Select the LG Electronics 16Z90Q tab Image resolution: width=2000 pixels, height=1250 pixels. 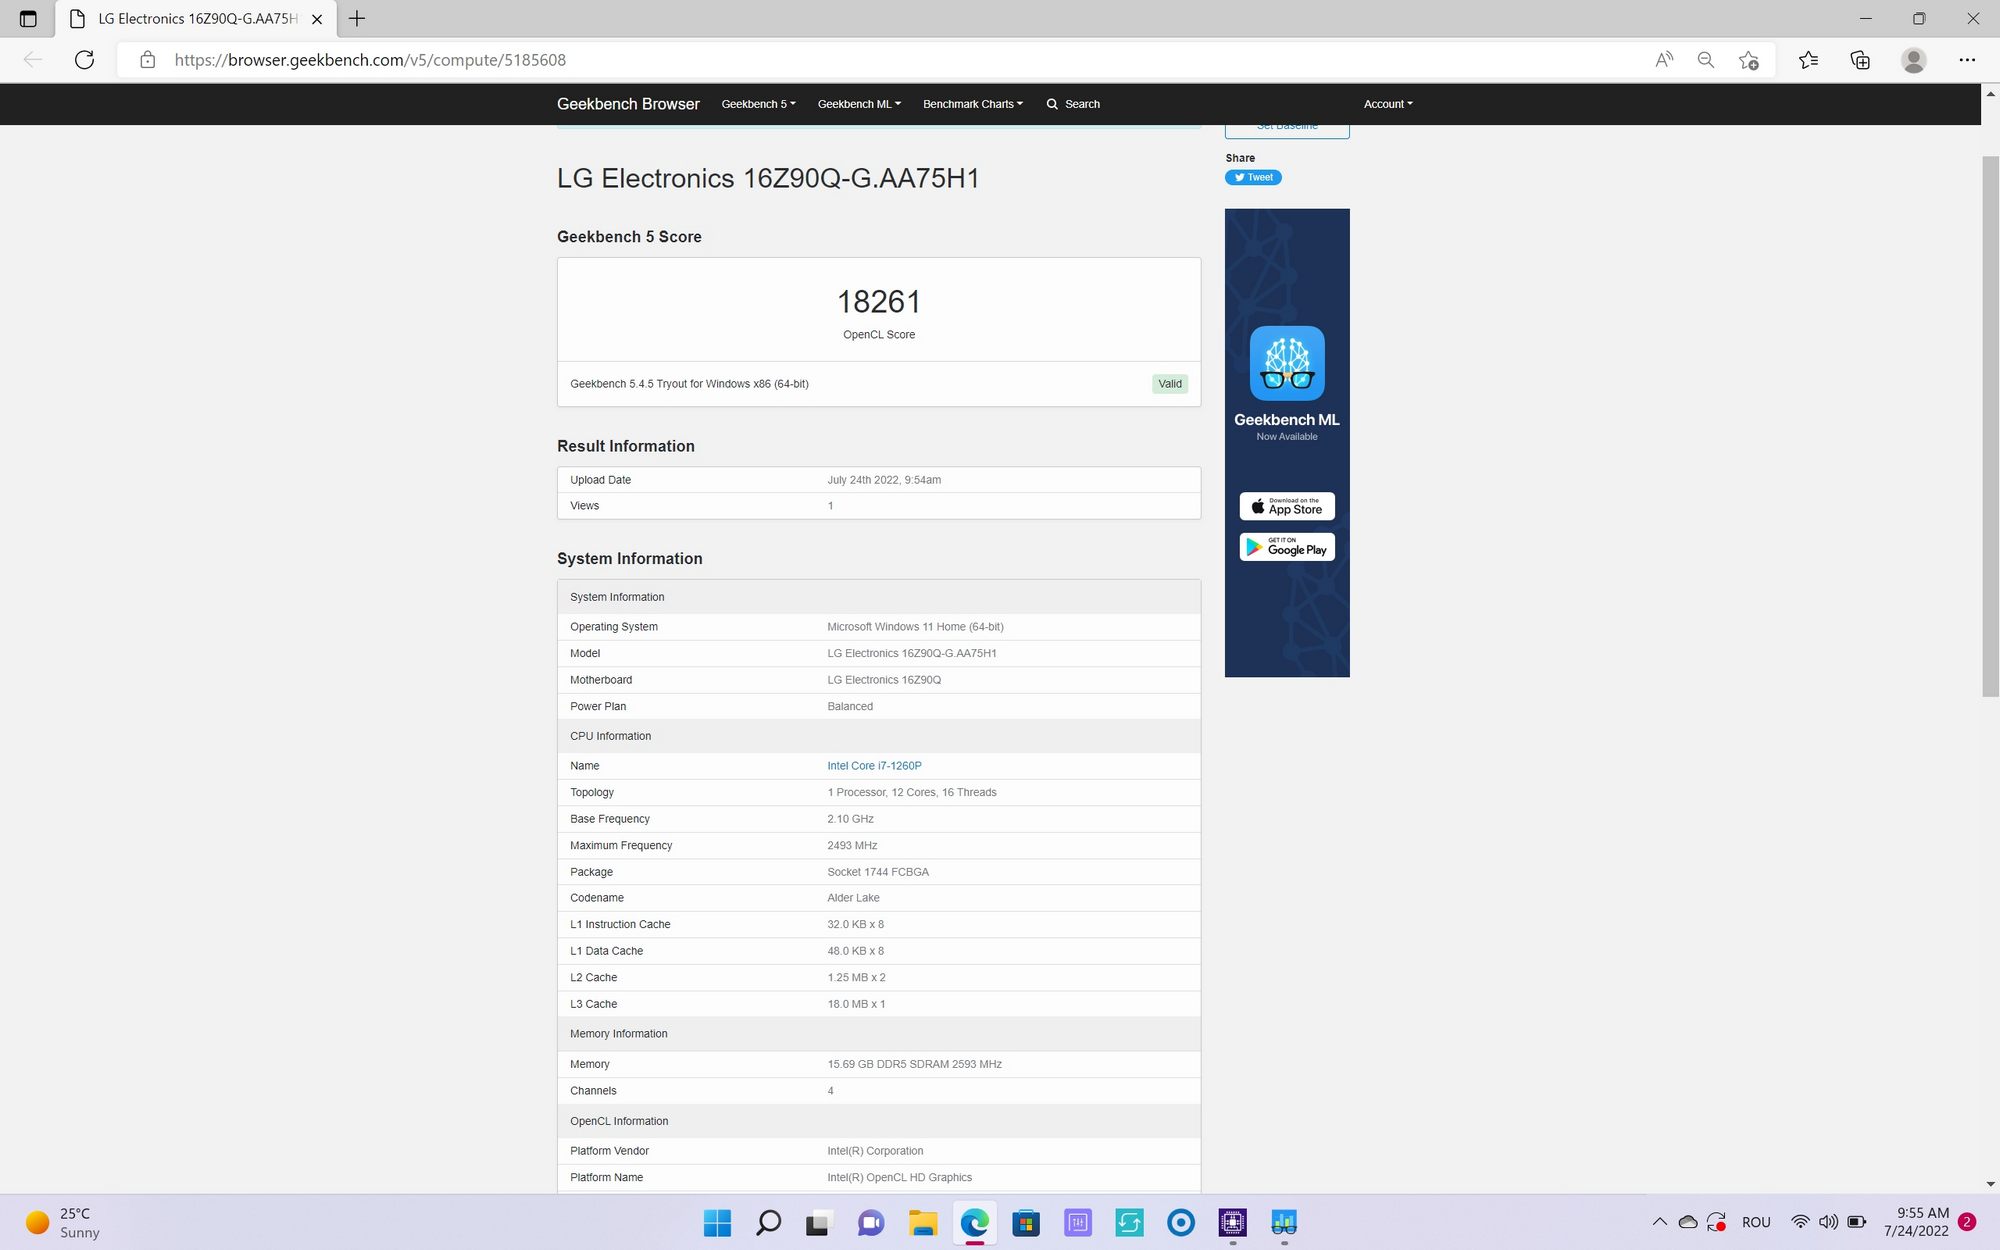click(196, 19)
